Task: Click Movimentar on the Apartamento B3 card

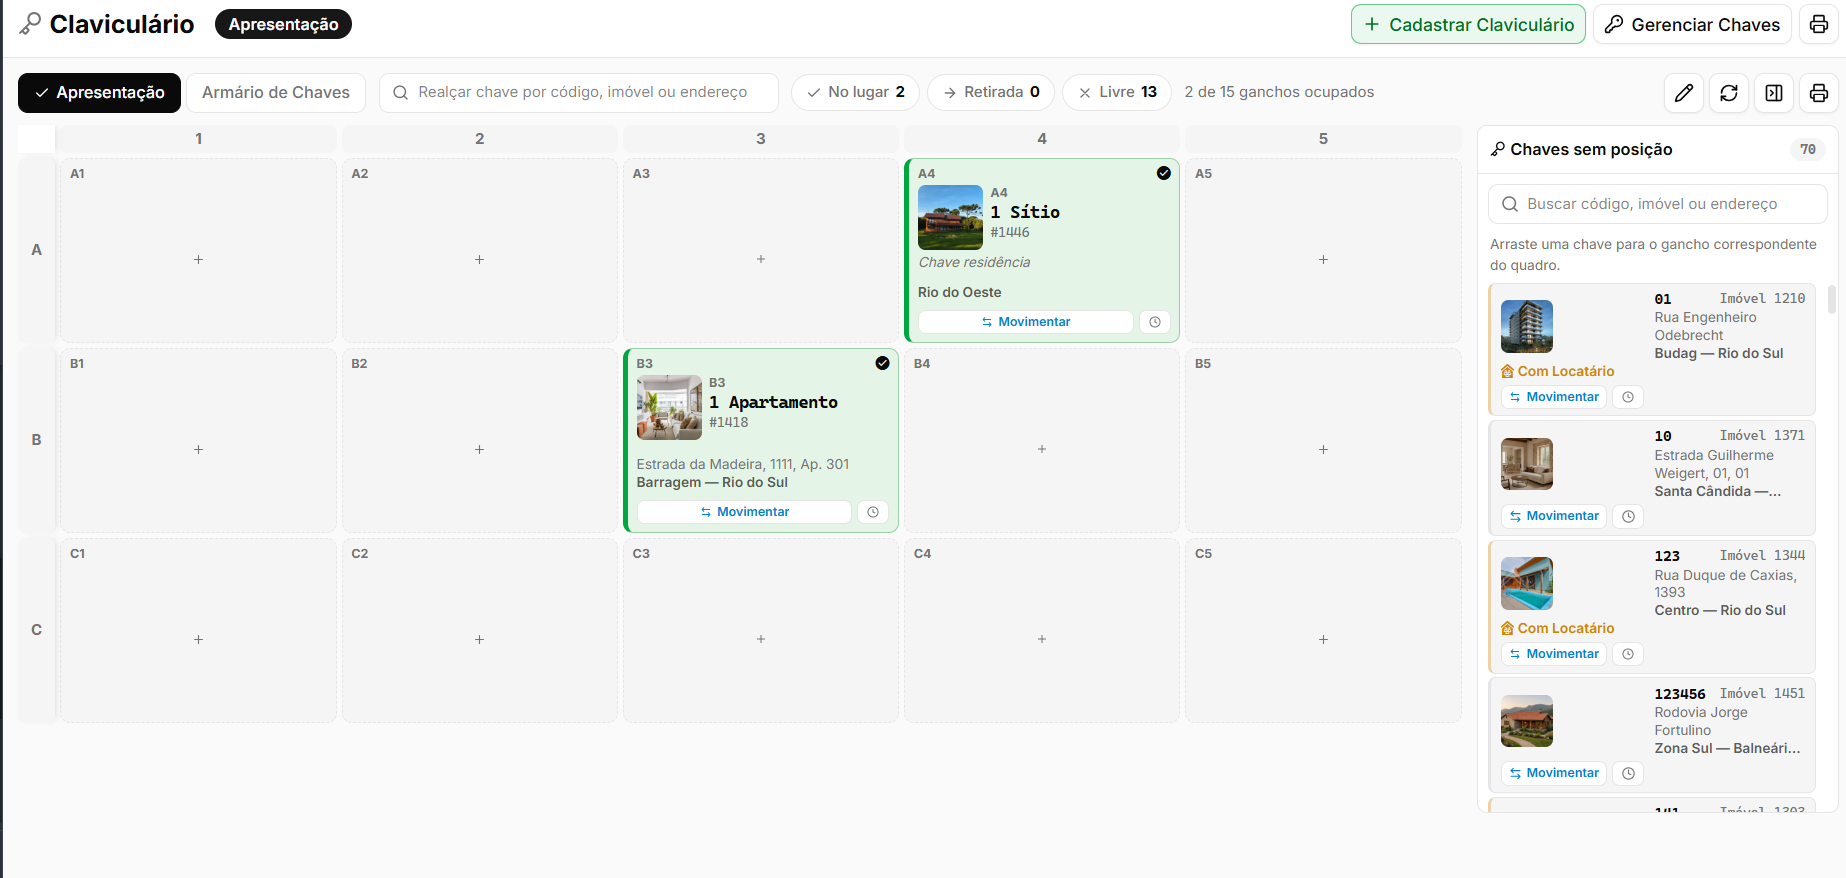Action: tap(745, 512)
